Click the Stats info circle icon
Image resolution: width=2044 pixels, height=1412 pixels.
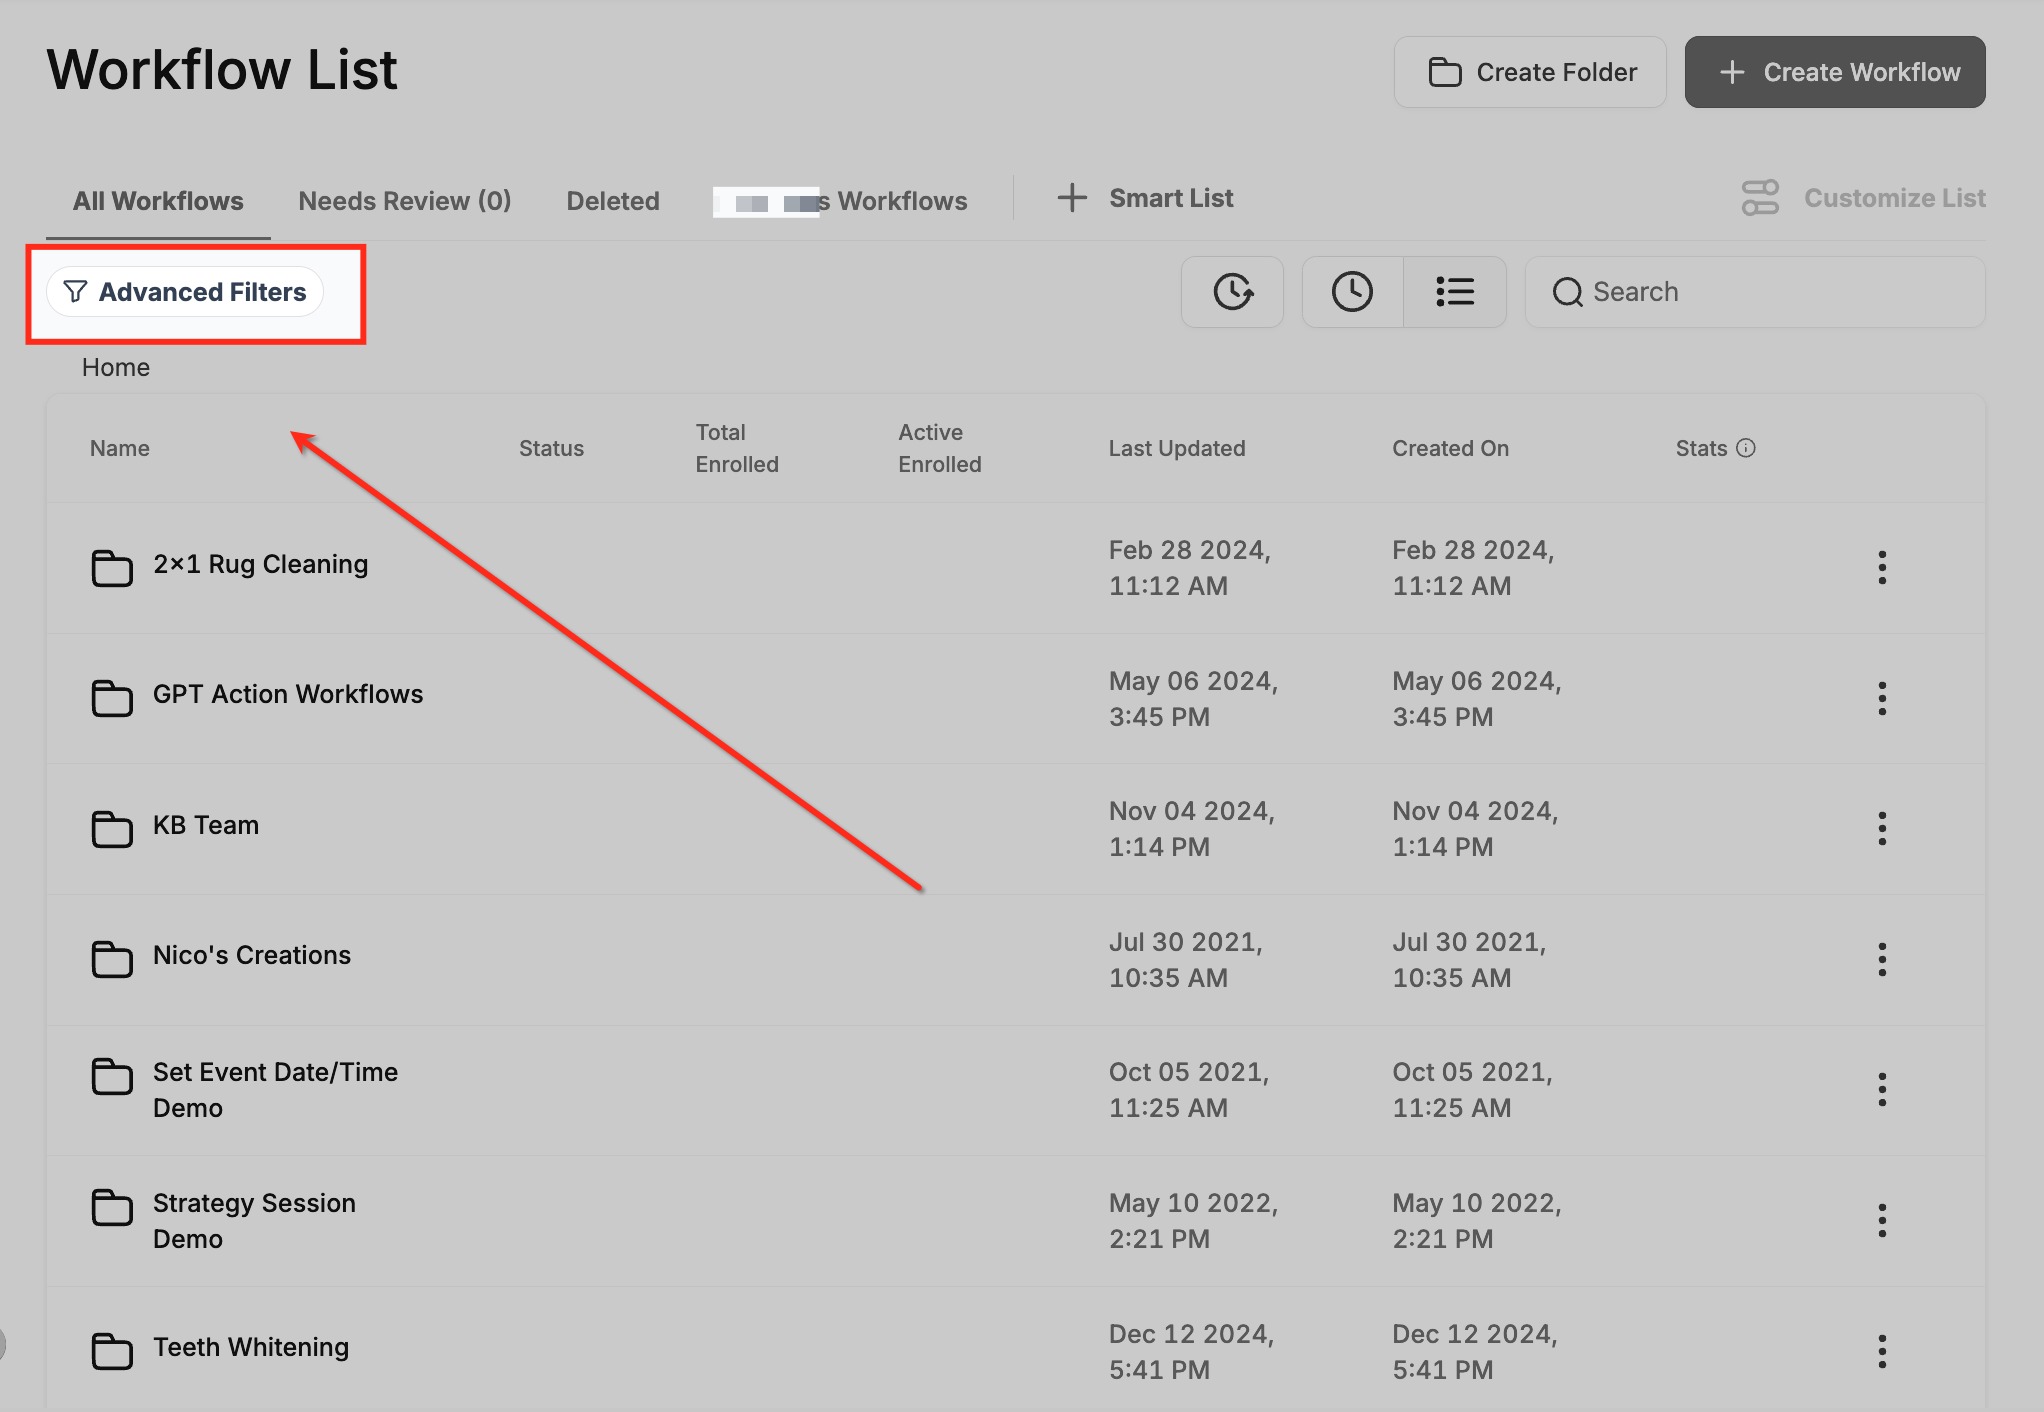[x=1746, y=448]
